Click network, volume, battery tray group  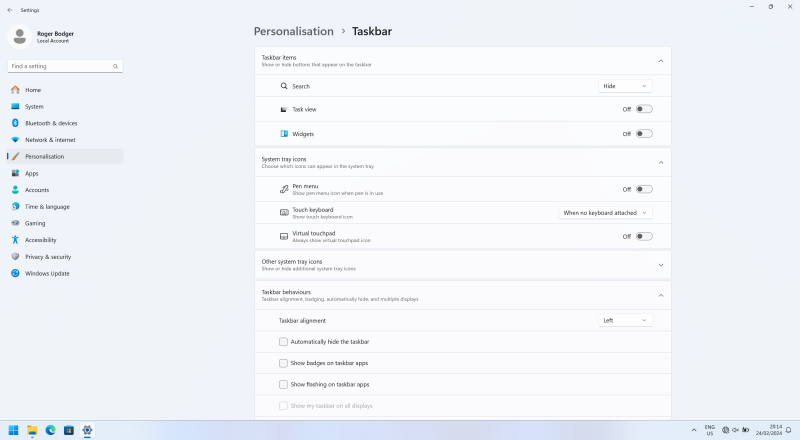pos(735,430)
